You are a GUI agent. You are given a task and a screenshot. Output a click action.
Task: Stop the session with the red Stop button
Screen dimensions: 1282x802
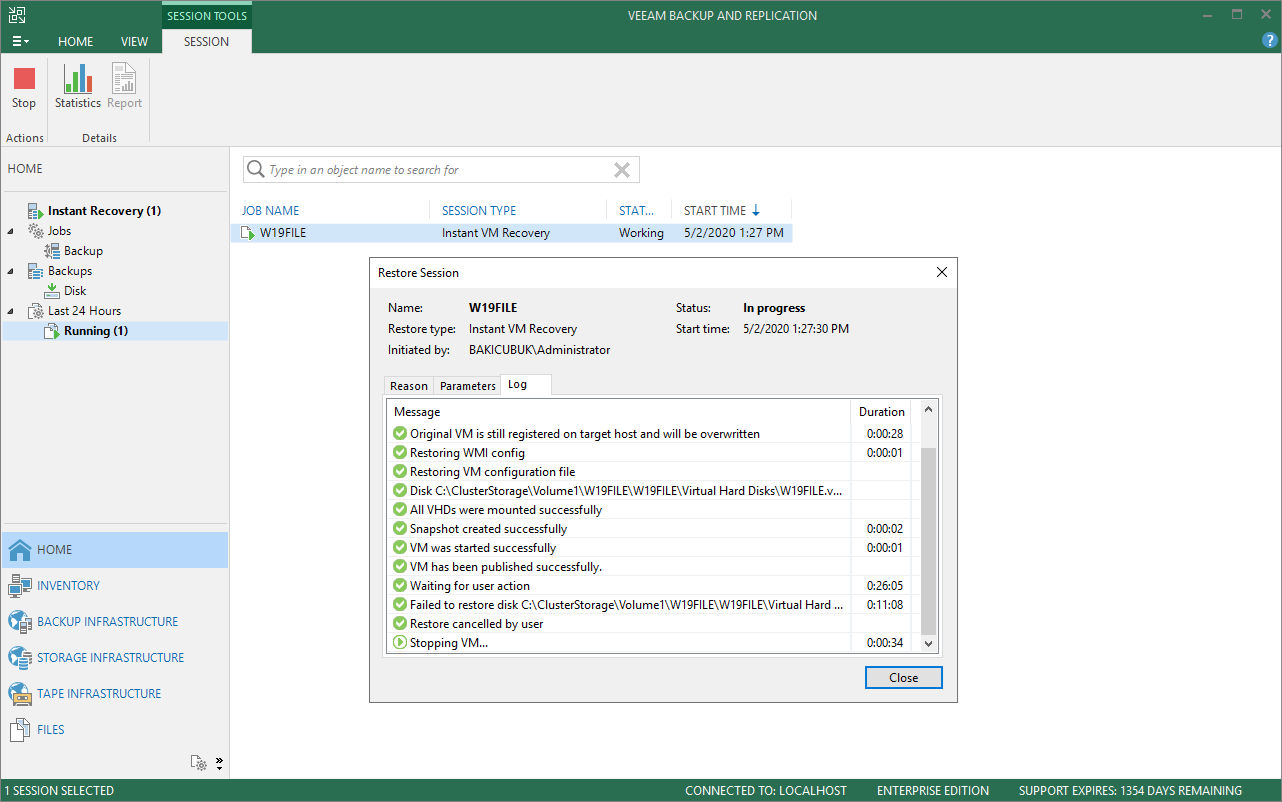point(24,88)
